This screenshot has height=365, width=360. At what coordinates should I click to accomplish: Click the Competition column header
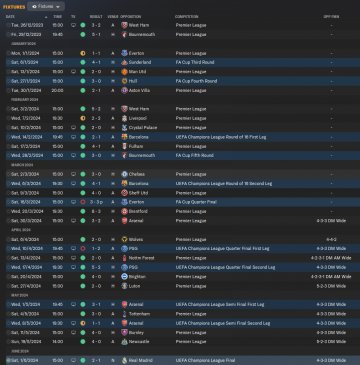click(x=187, y=17)
